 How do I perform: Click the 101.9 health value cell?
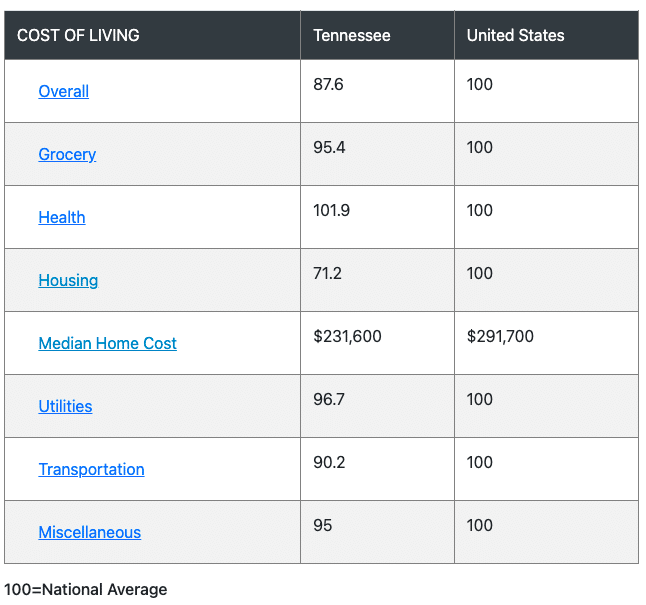coord(331,210)
